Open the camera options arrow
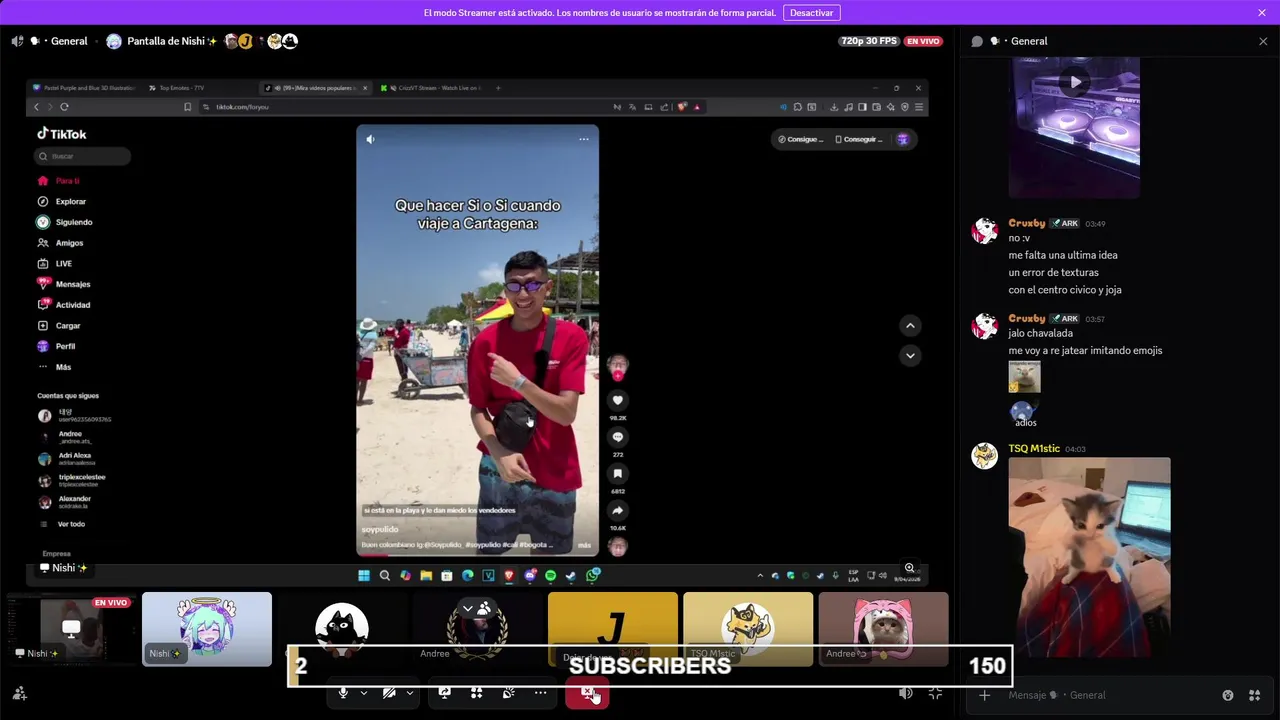This screenshot has height=720, width=1280. pos(409,693)
